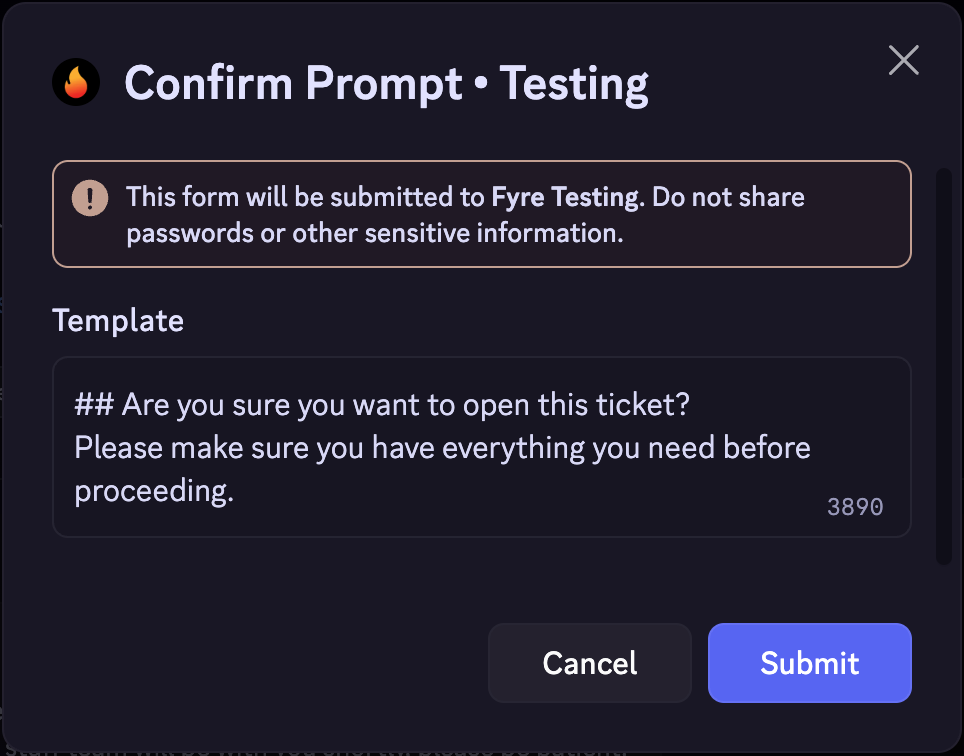Click the exclamation badge left of the warning text
This screenshot has width=964, height=756.
90,198
